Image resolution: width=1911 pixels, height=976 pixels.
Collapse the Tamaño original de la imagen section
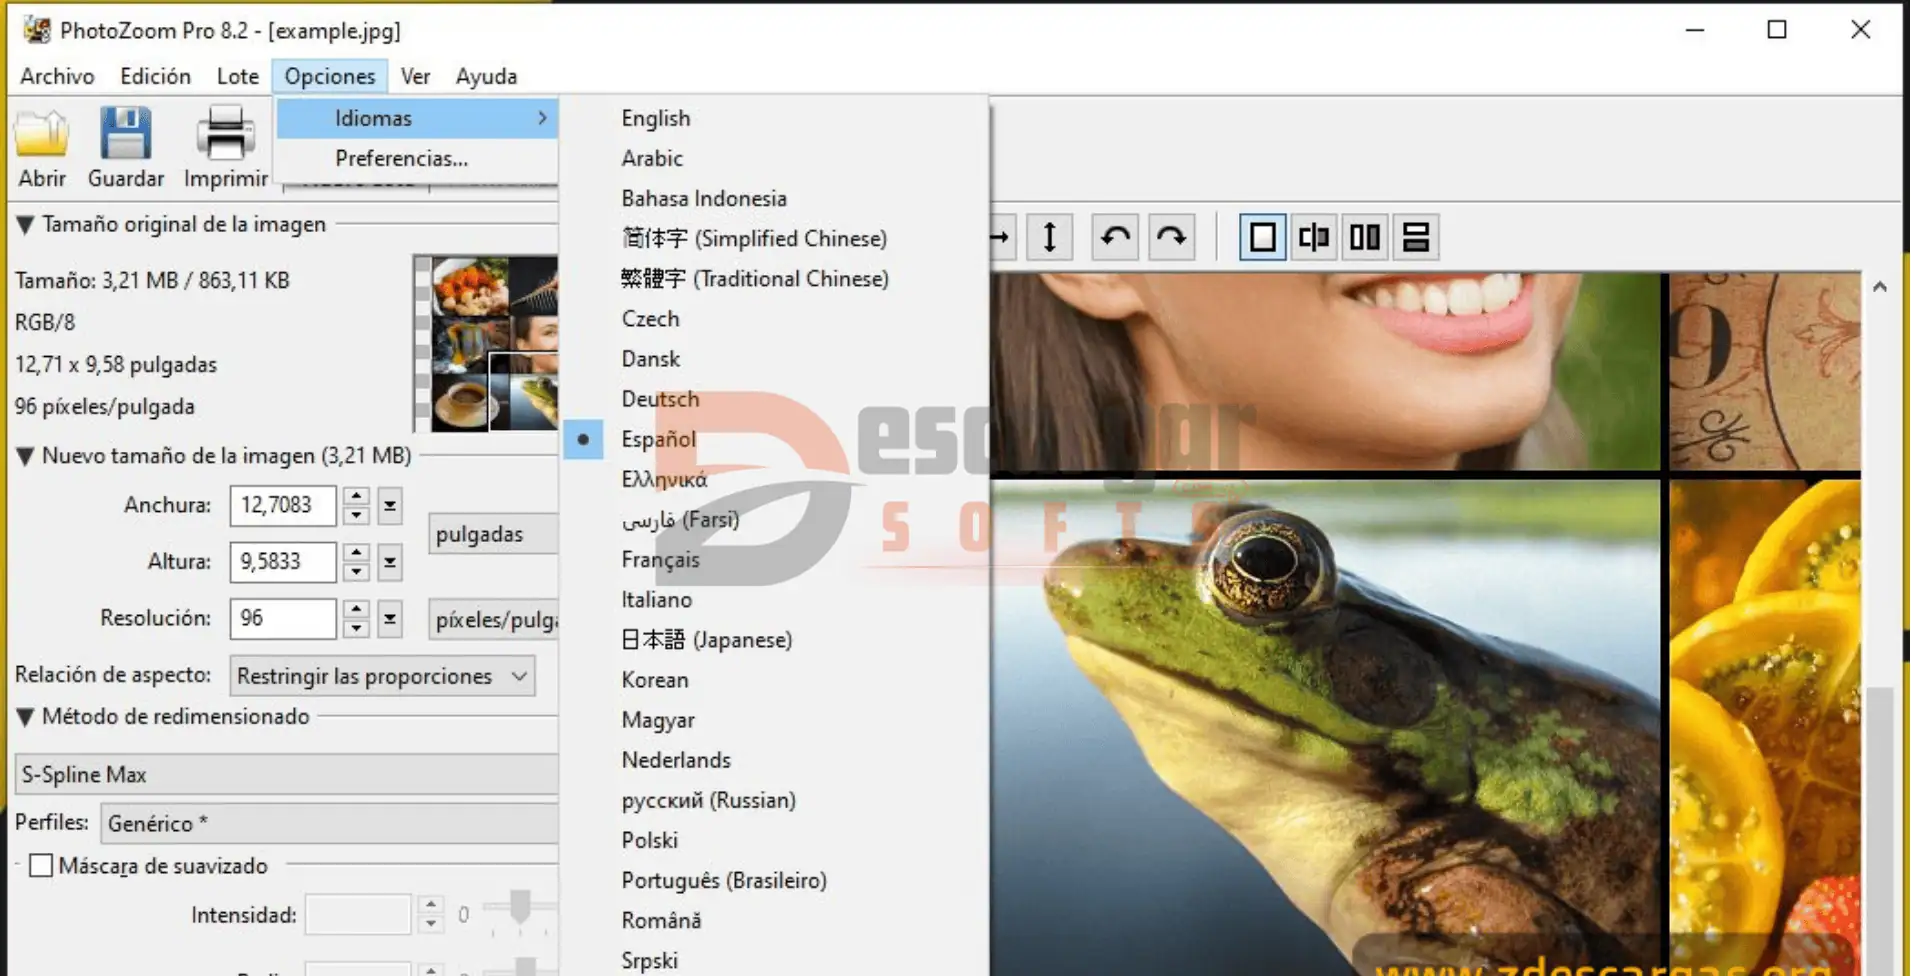point(25,225)
